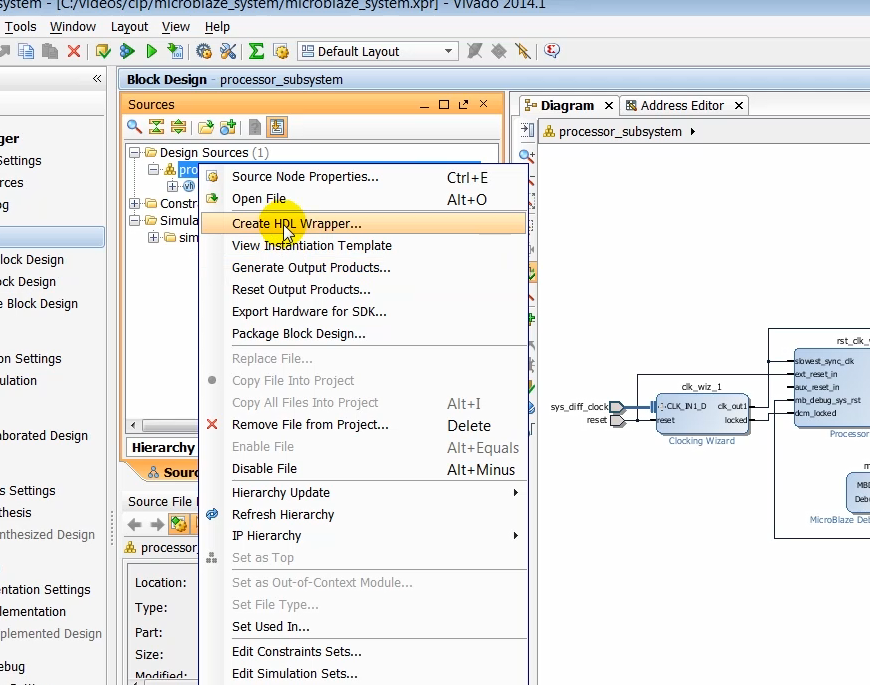Image resolution: width=870 pixels, height=685 pixels.
Task: Click the Run Synthesis green play icon
Action: [x=151, y=51]
